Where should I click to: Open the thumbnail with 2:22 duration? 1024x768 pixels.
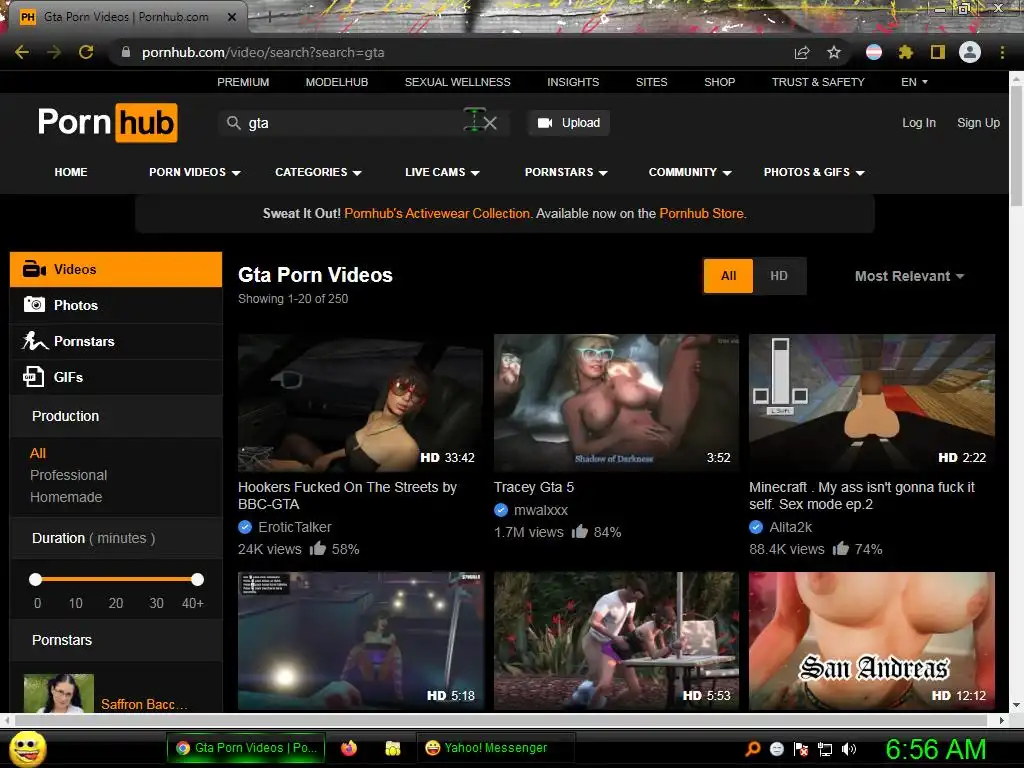pyautogui.click(x=872, y=403)
